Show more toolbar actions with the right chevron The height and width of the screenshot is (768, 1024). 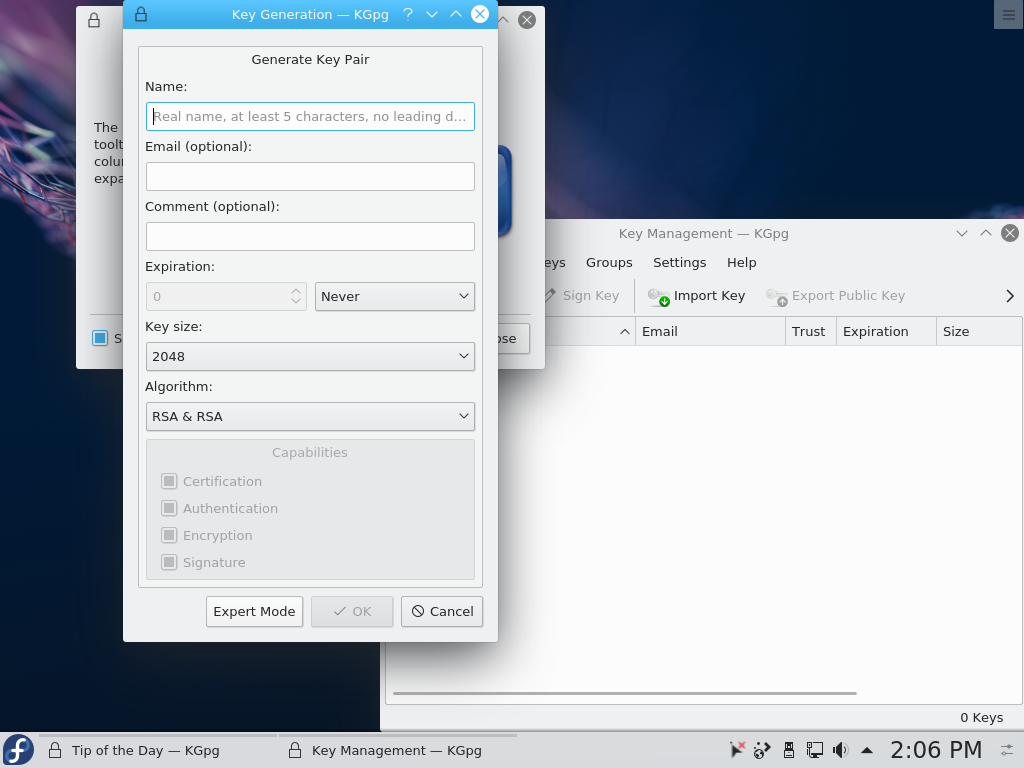tap(1010, 296)
